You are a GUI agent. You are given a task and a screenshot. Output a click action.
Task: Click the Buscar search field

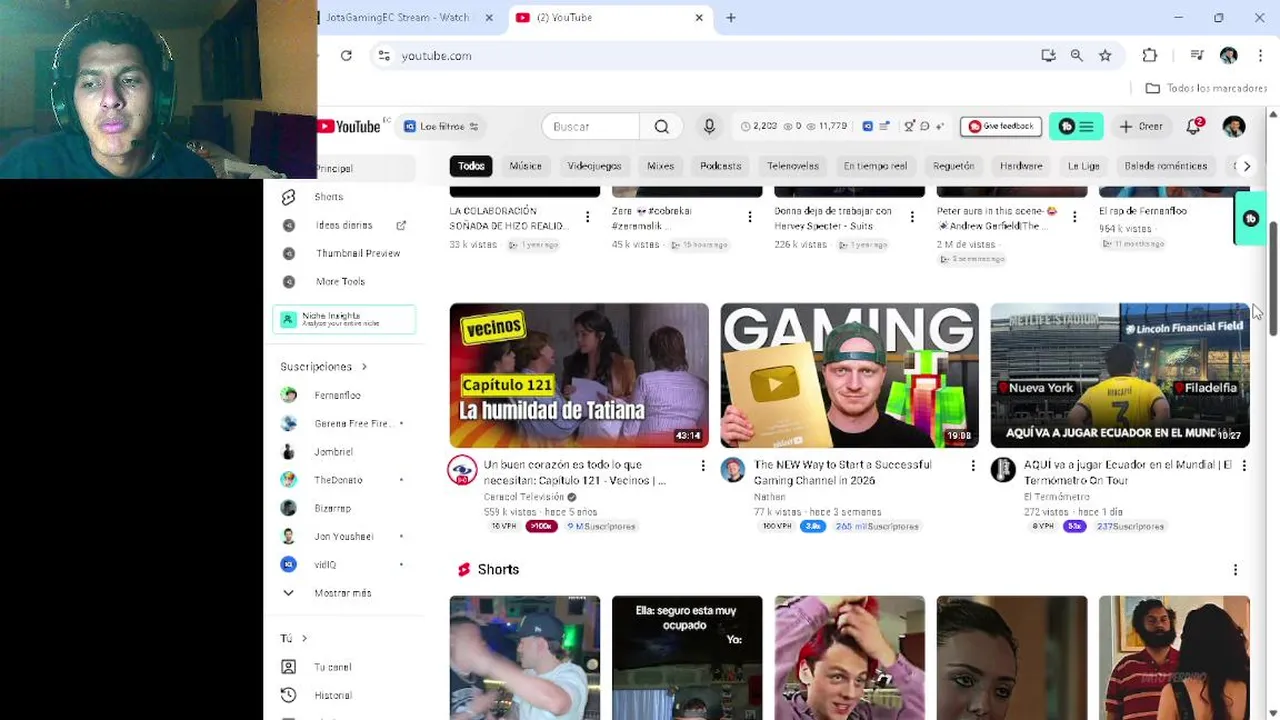590,126
